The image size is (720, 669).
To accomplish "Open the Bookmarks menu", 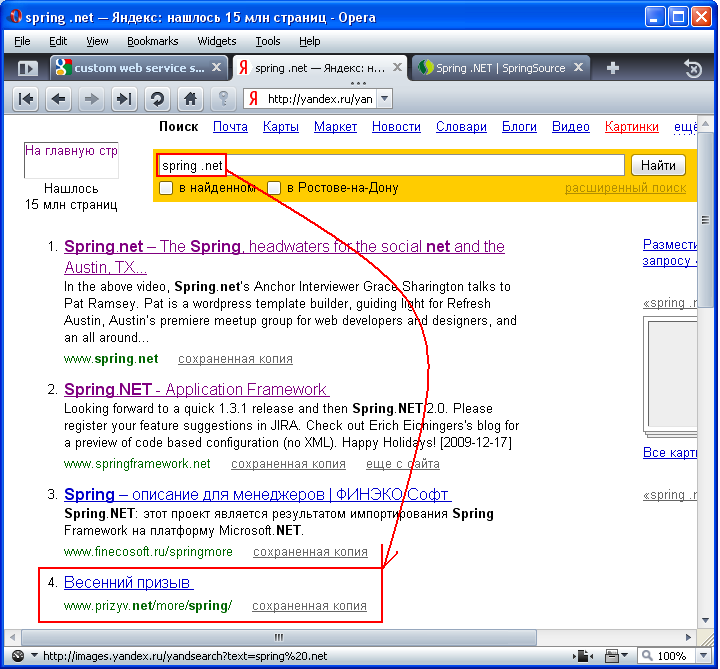I will point(152,41).
